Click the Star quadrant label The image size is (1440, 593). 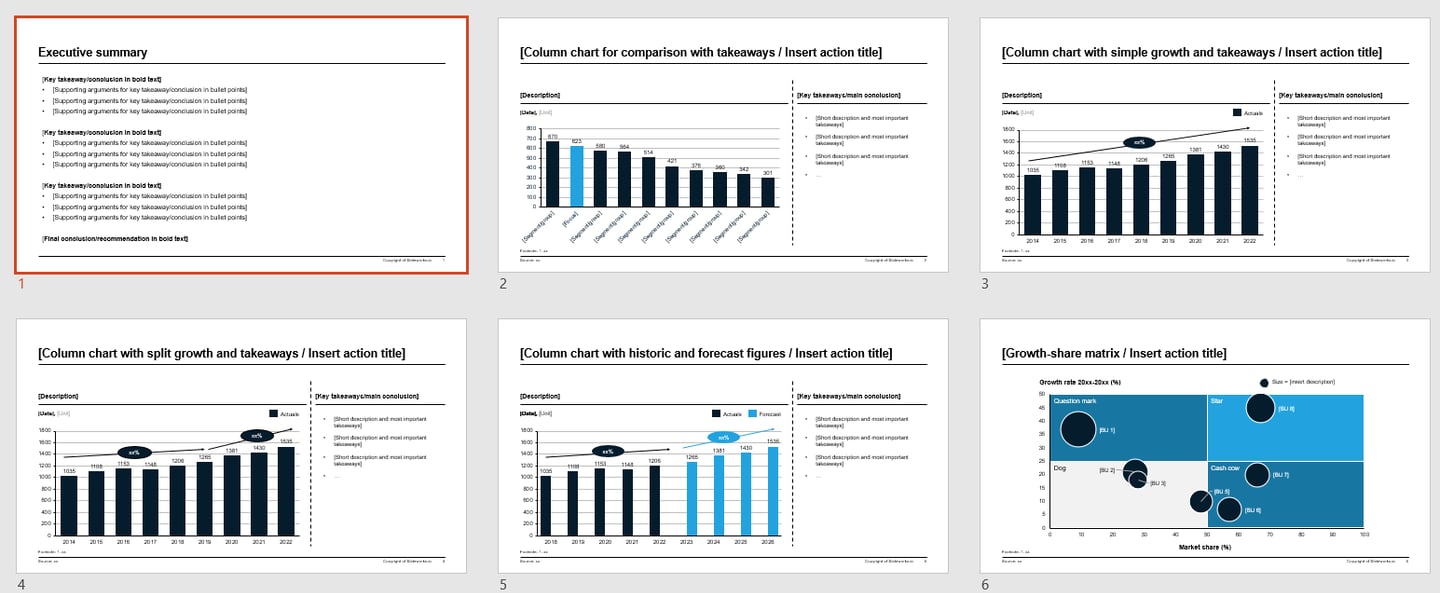point(1217,401)
